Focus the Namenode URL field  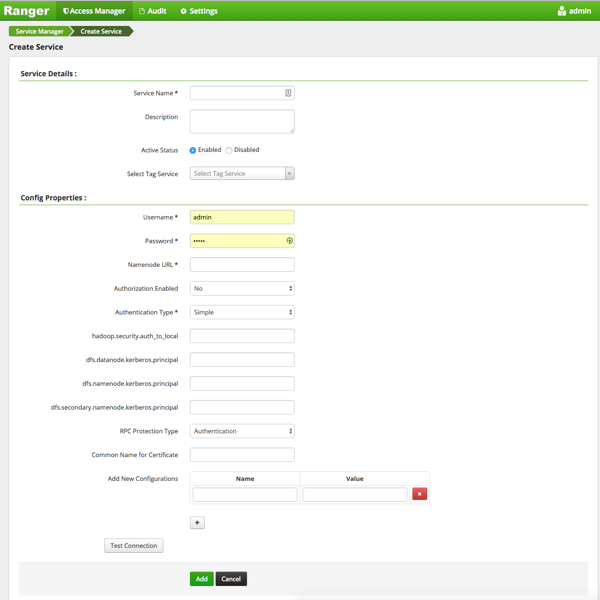click(242, 264)
